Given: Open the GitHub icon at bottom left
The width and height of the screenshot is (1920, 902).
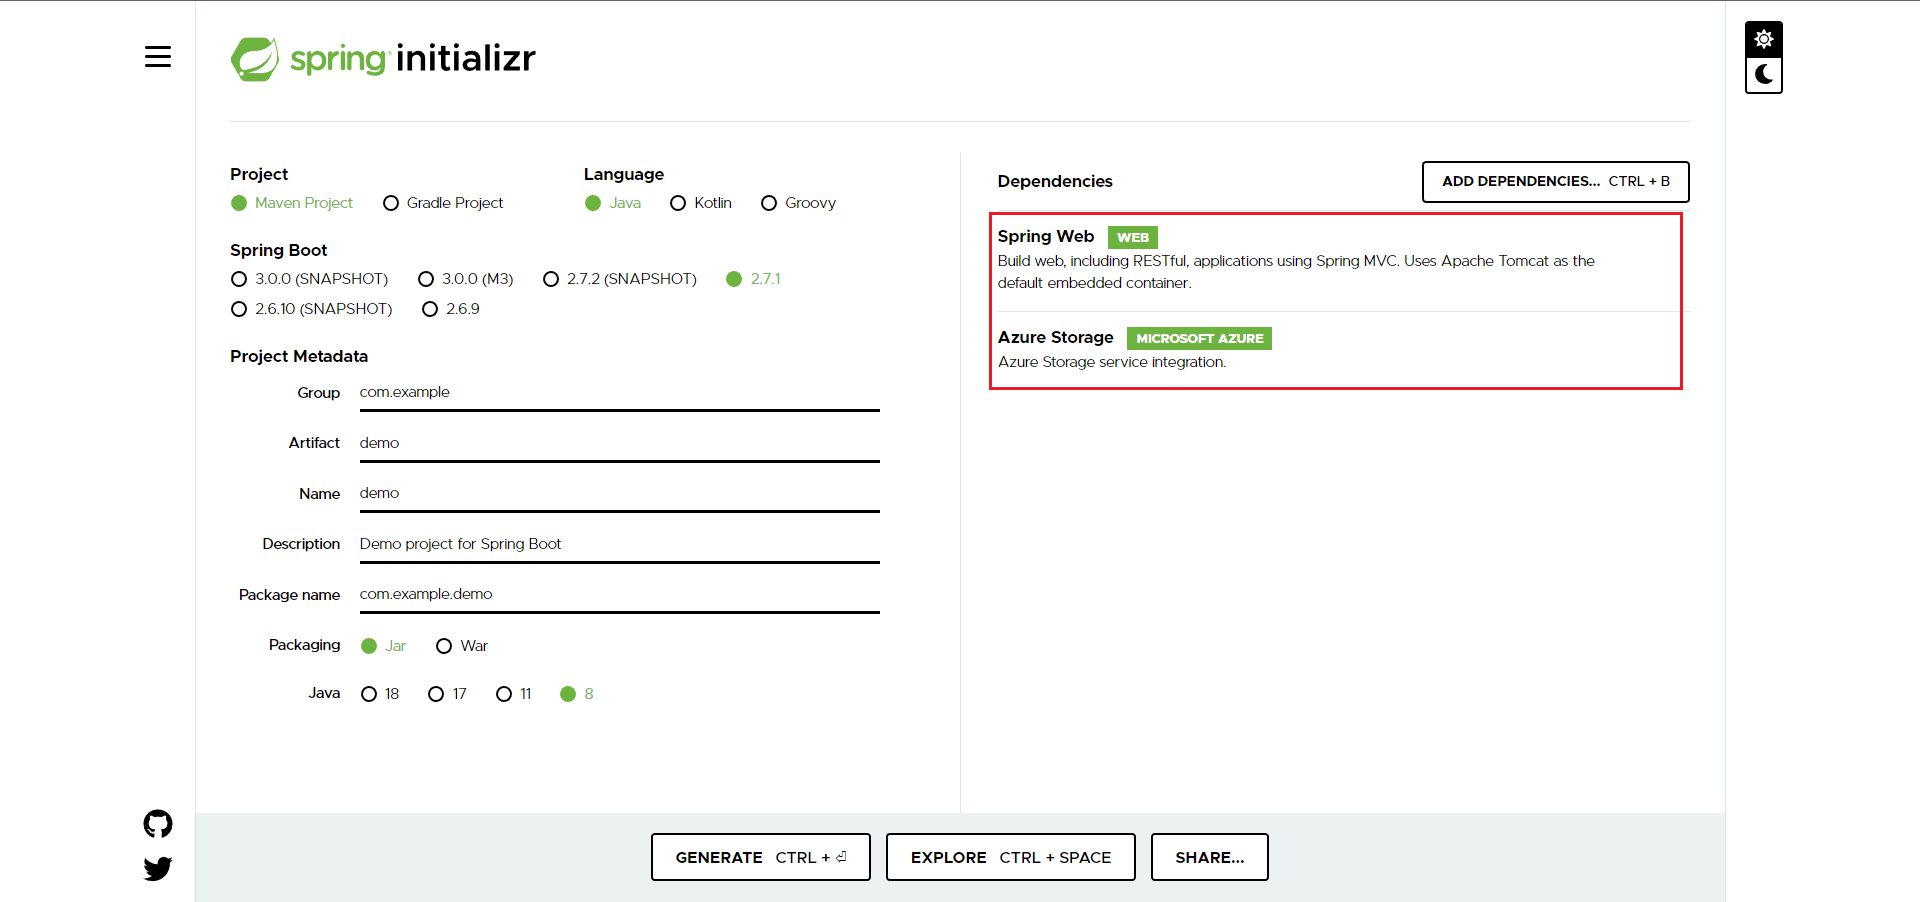Looking at the screenshot, I should pyautogui.click(x=157, y=823).
